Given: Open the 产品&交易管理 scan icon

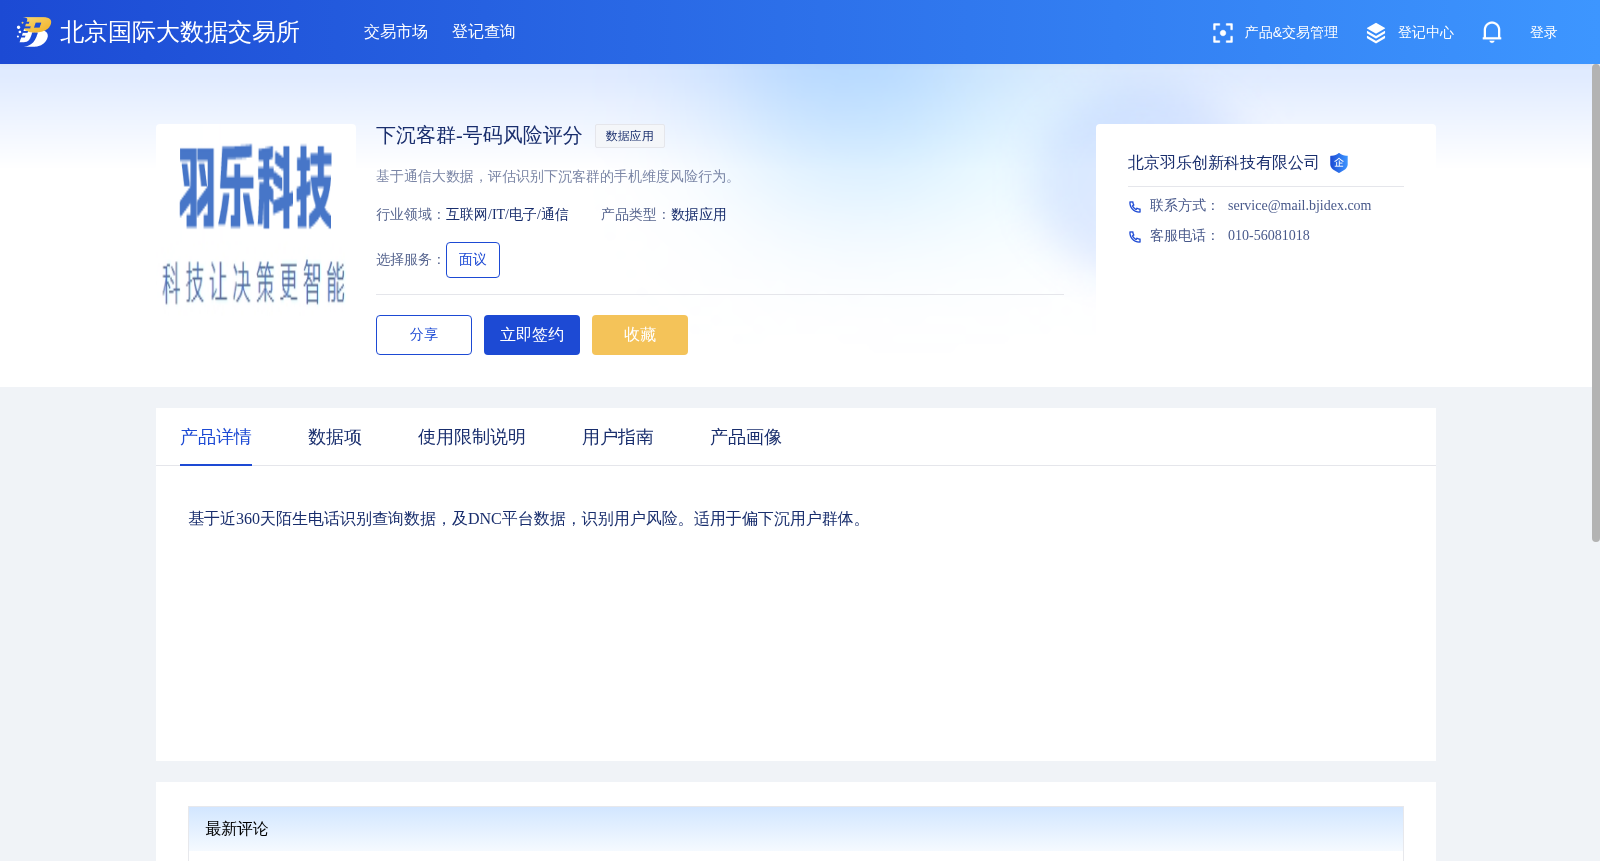Looking at the screenshot, I should [1222, 33].
